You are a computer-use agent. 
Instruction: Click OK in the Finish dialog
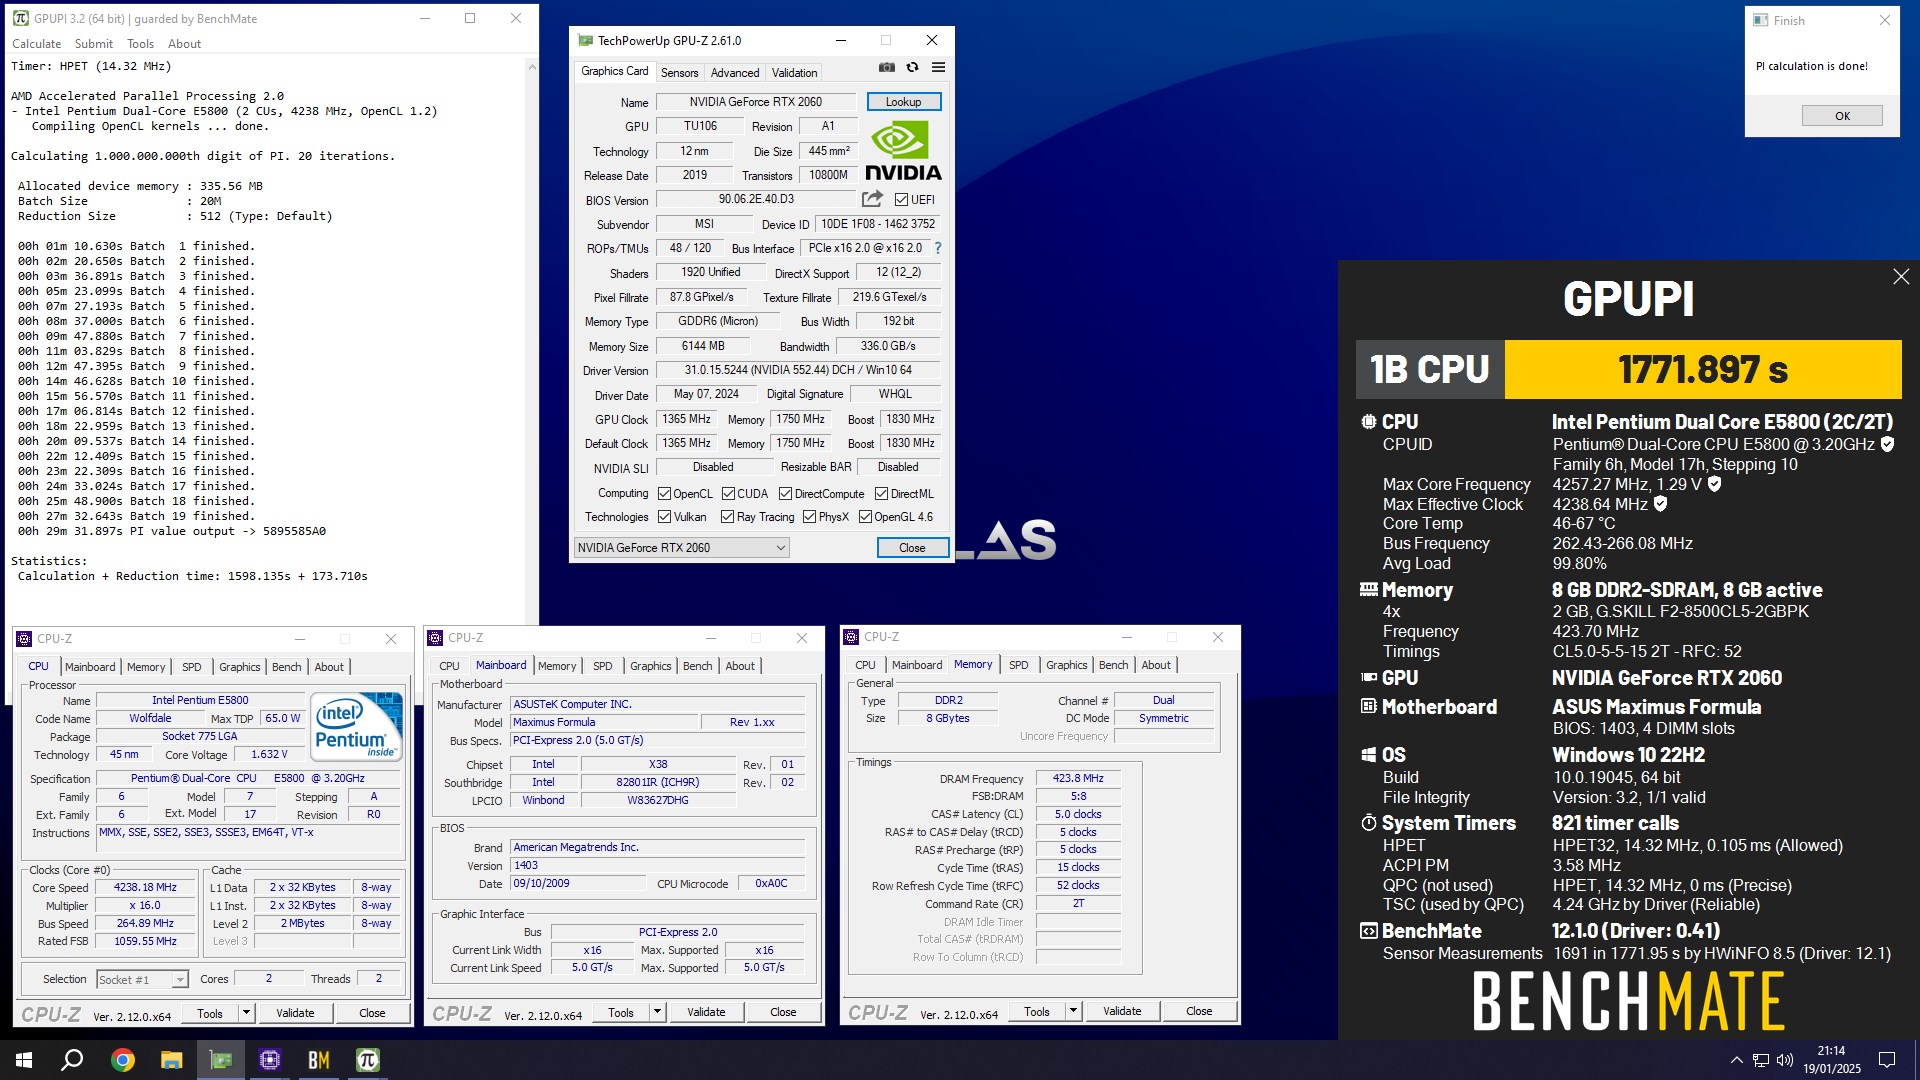1842,115
